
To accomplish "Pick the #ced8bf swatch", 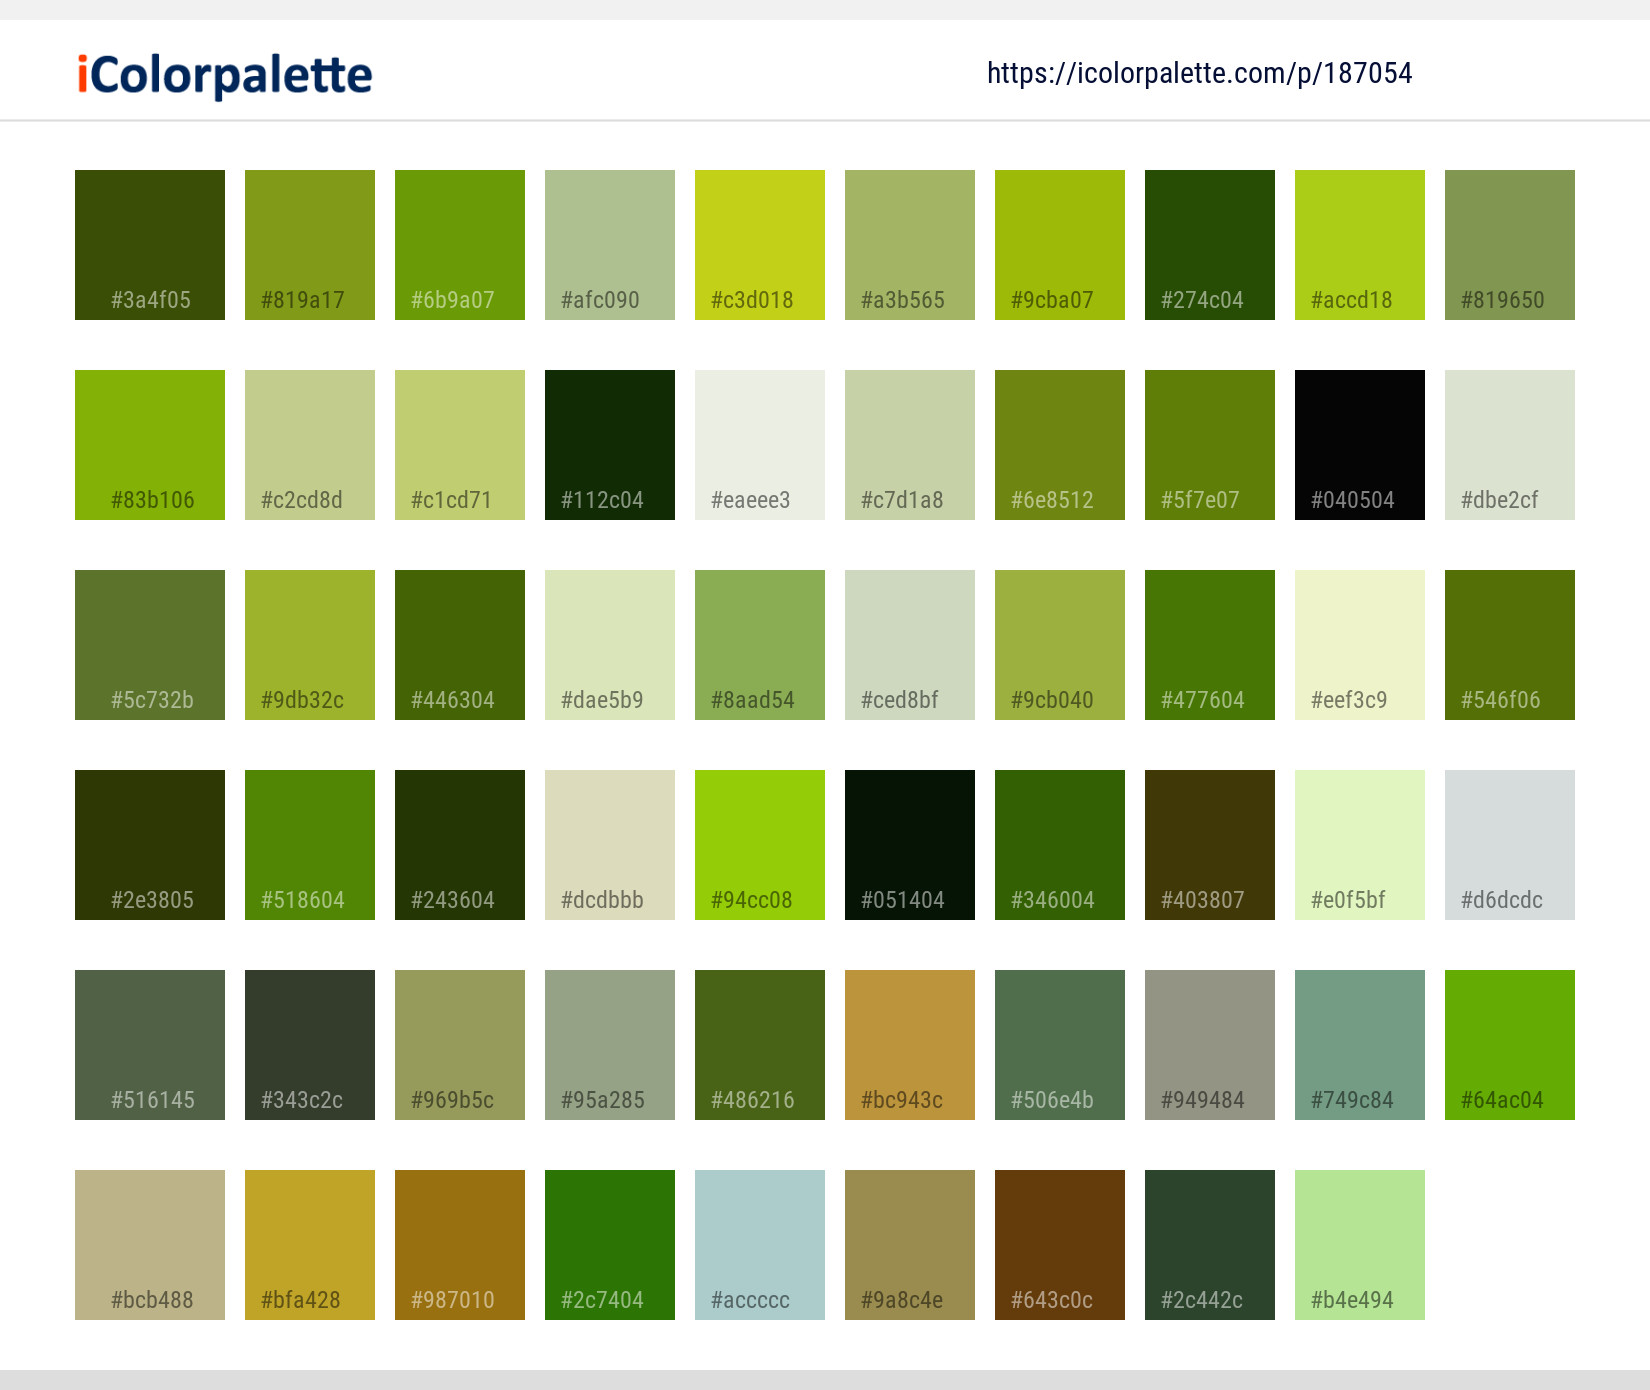I will click(x=910, y=645).
